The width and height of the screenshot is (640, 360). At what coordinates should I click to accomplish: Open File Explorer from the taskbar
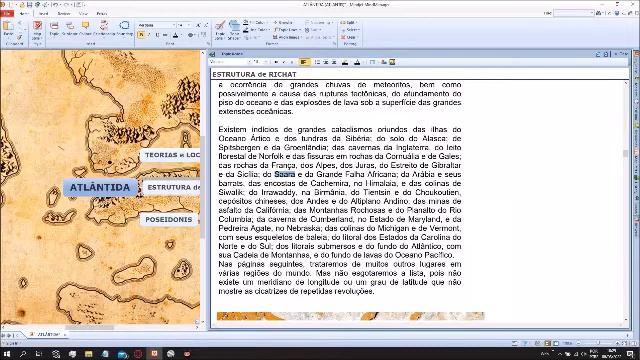[89, 354]
